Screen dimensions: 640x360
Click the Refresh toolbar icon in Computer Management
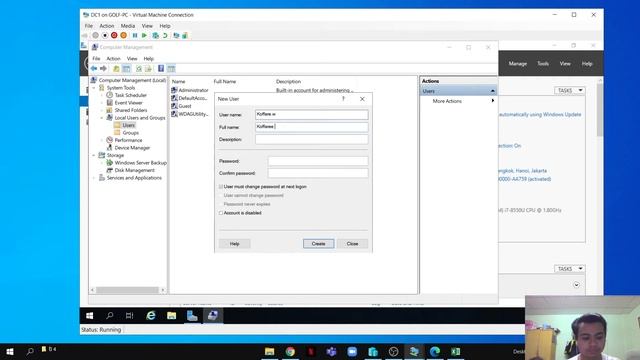tap(139, 69)
